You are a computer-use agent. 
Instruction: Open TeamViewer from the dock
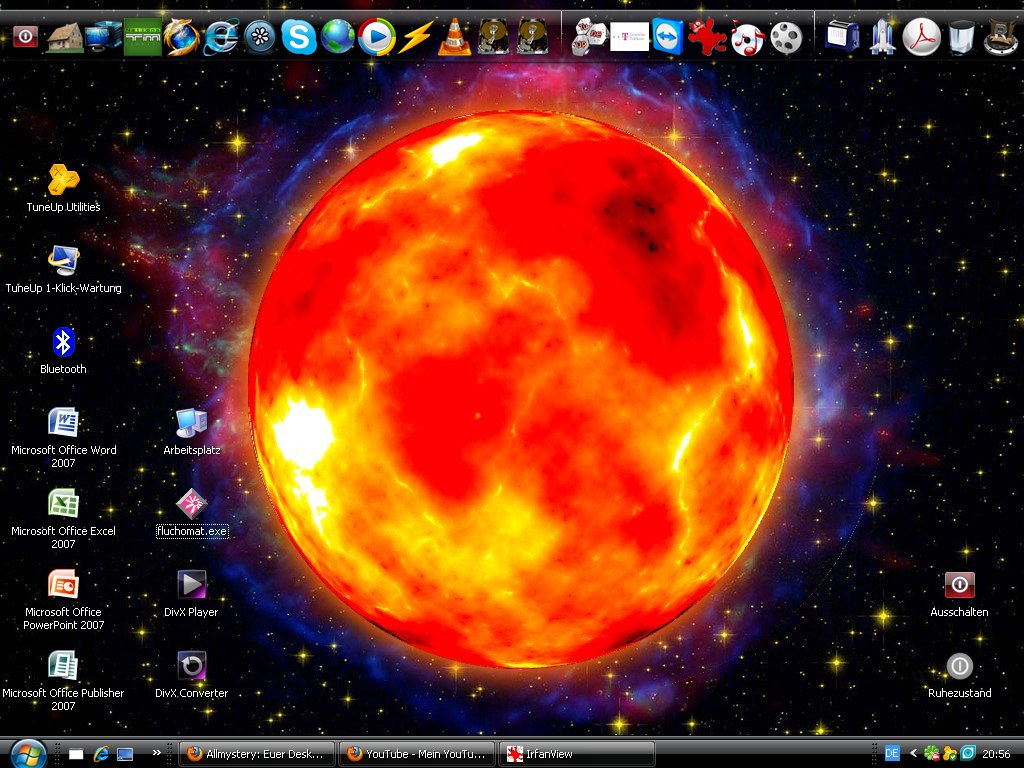point(667,37)
